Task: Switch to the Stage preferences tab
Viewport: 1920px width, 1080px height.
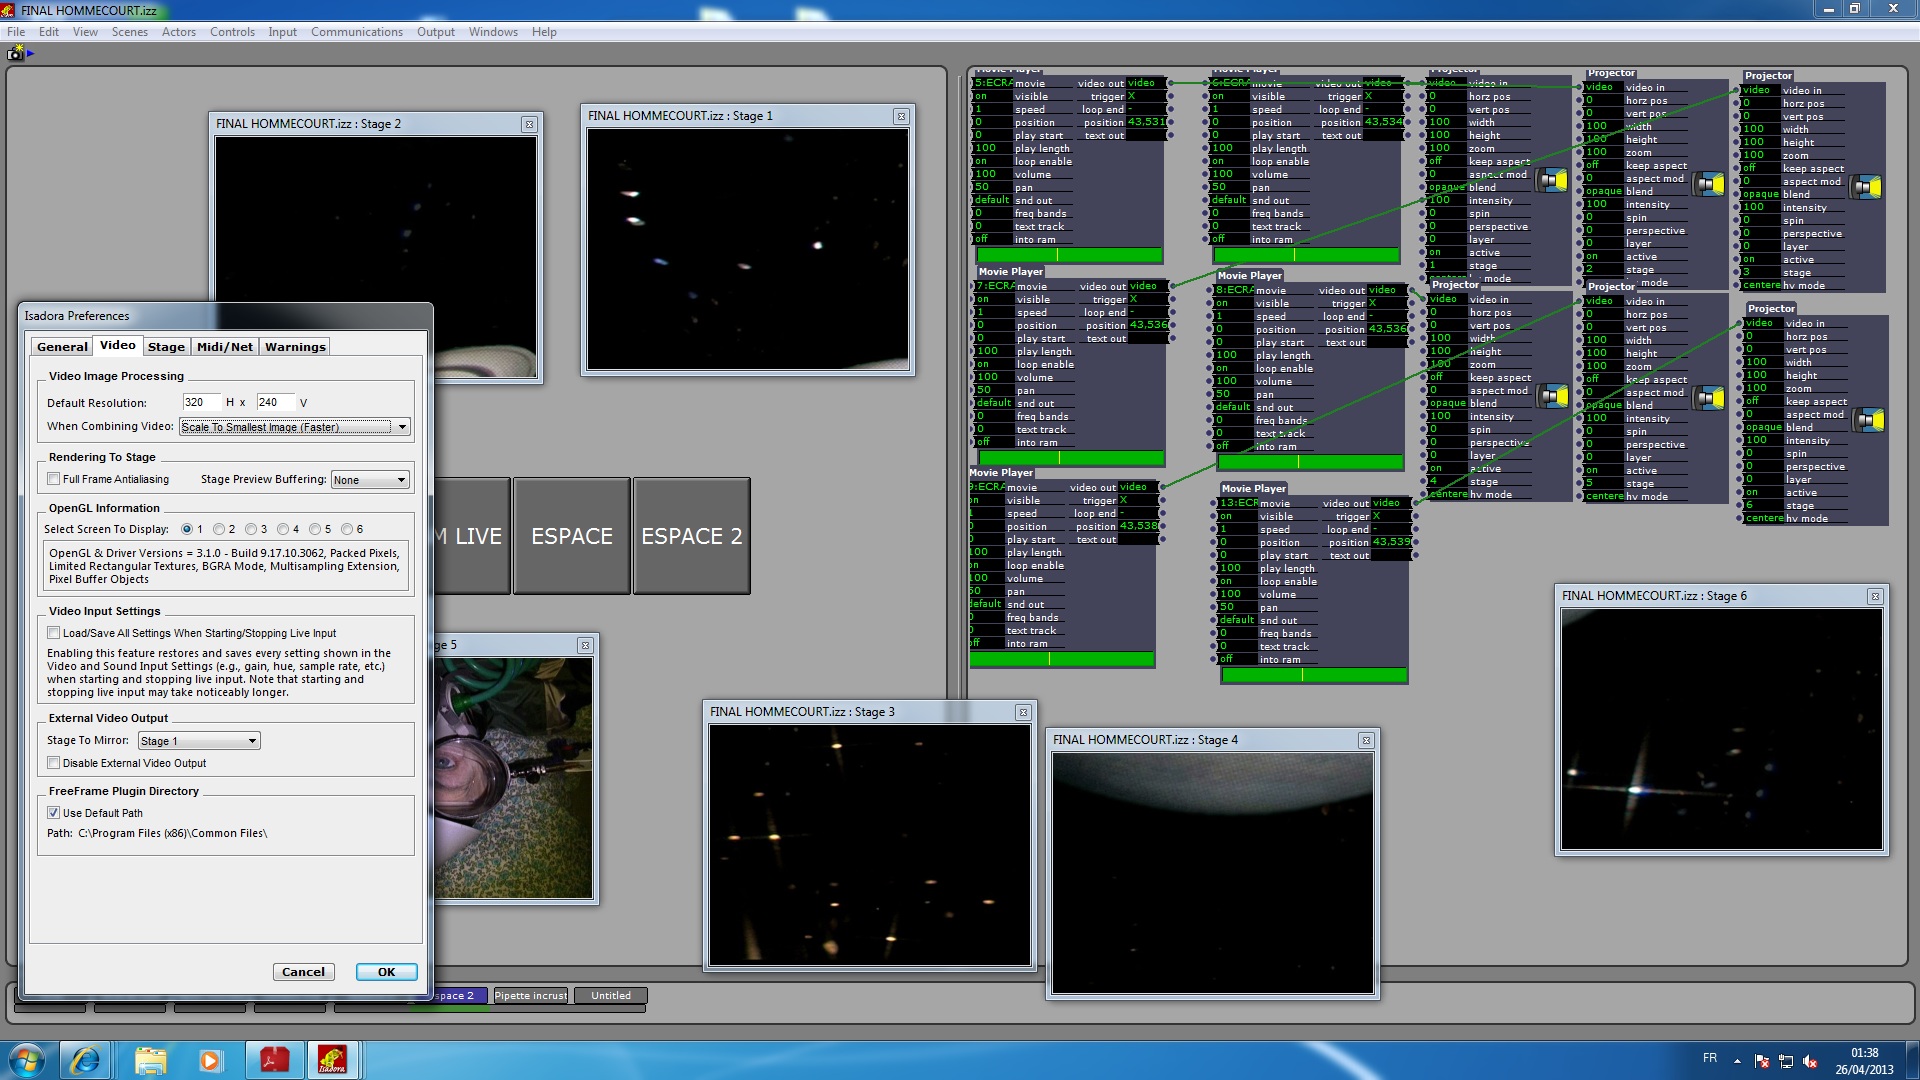Action: point(166,347)
